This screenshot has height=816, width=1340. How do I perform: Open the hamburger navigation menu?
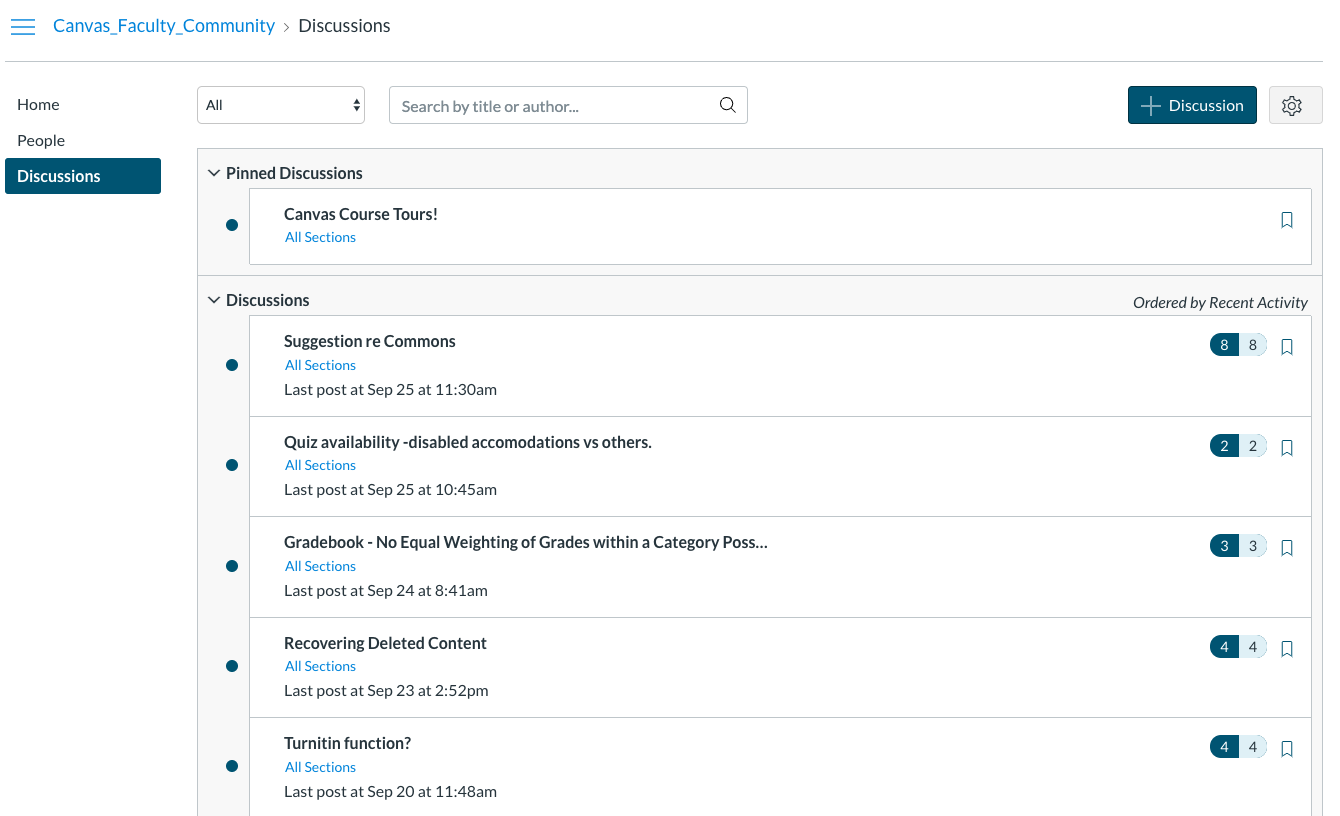pos(22,27)
